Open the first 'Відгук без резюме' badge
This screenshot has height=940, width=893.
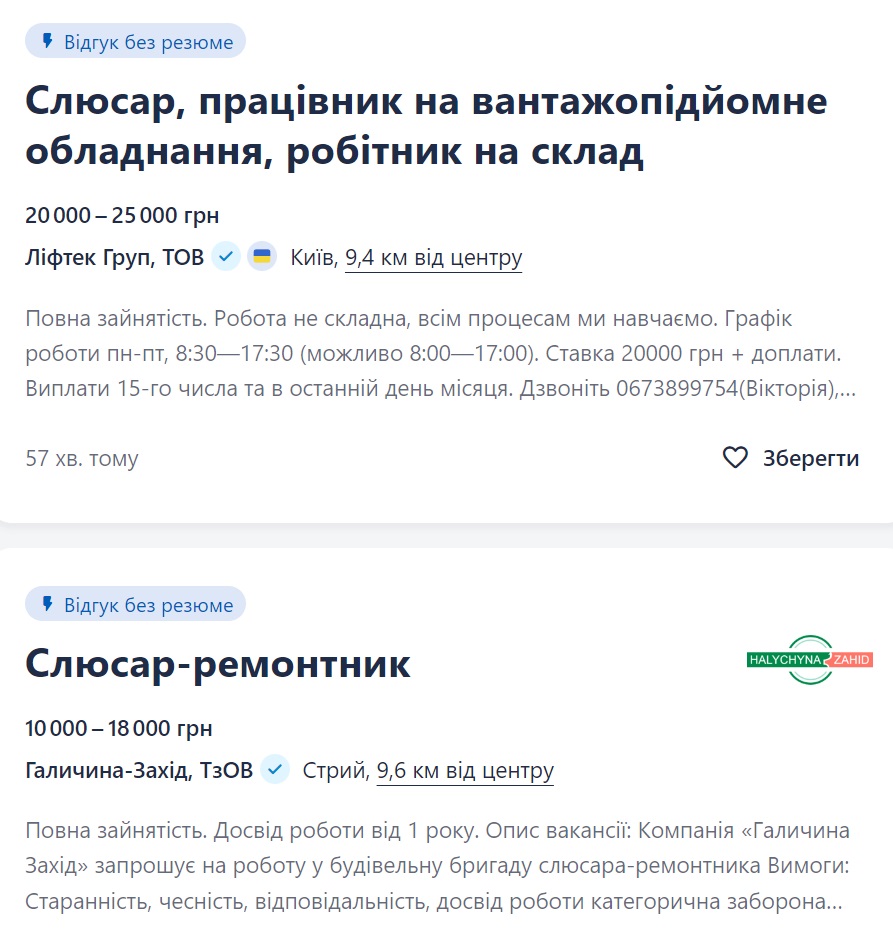pos(135,41)
